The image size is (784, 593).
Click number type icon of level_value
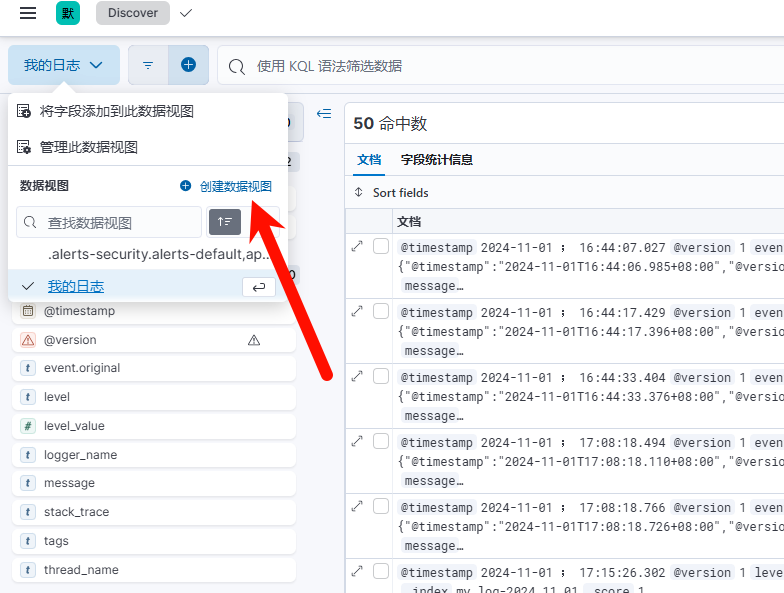point(28,426)
